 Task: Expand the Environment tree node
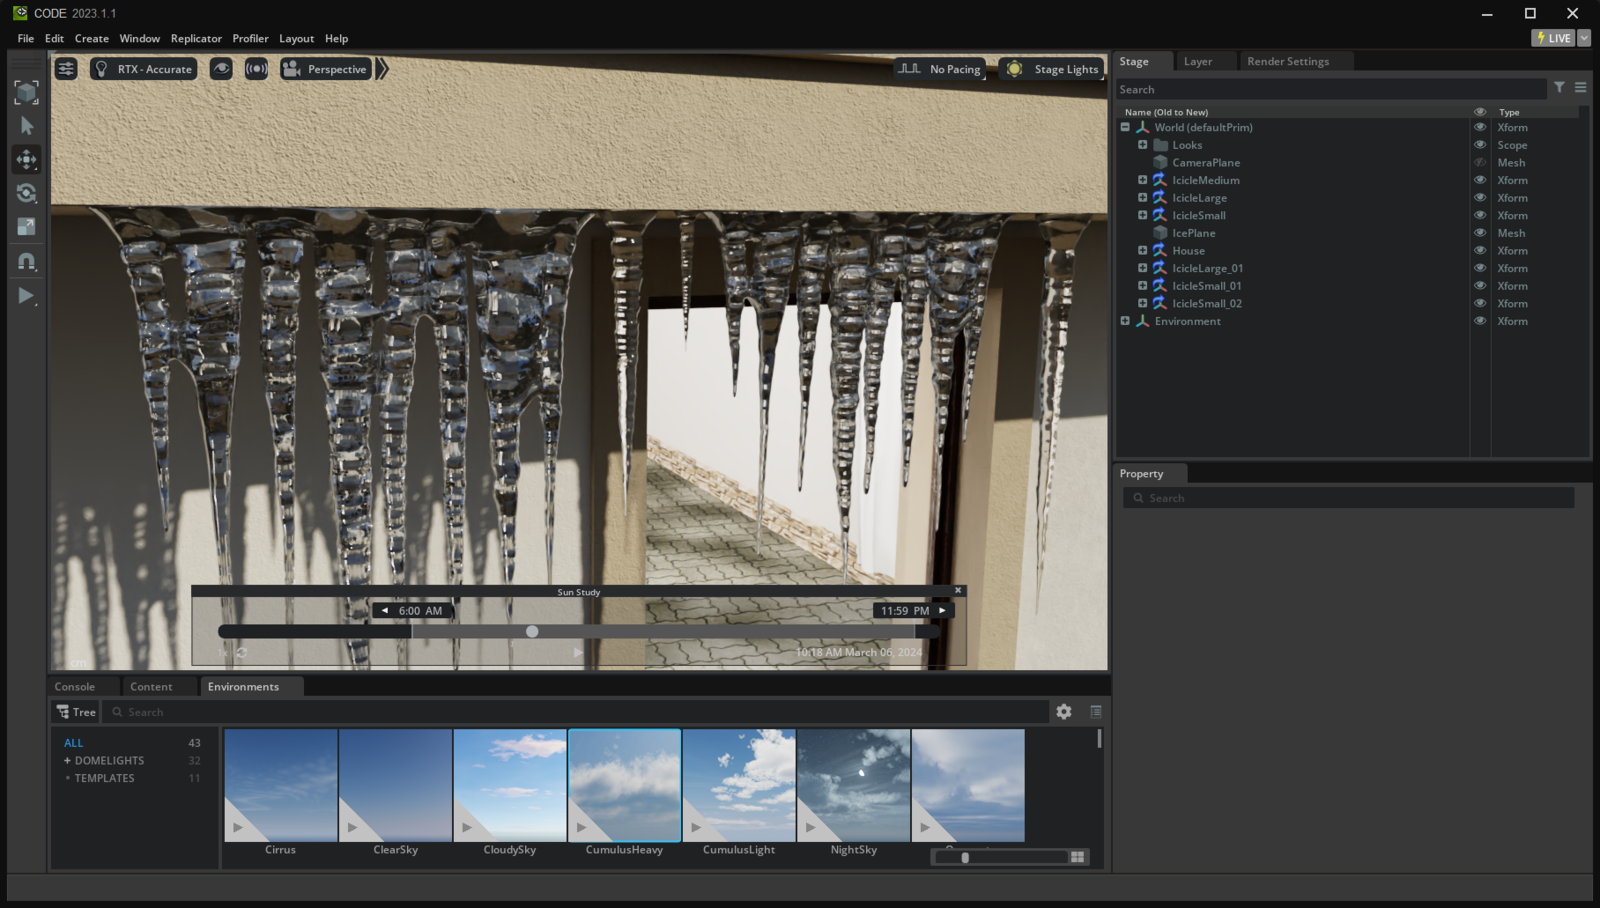(x=1125, y=321)
